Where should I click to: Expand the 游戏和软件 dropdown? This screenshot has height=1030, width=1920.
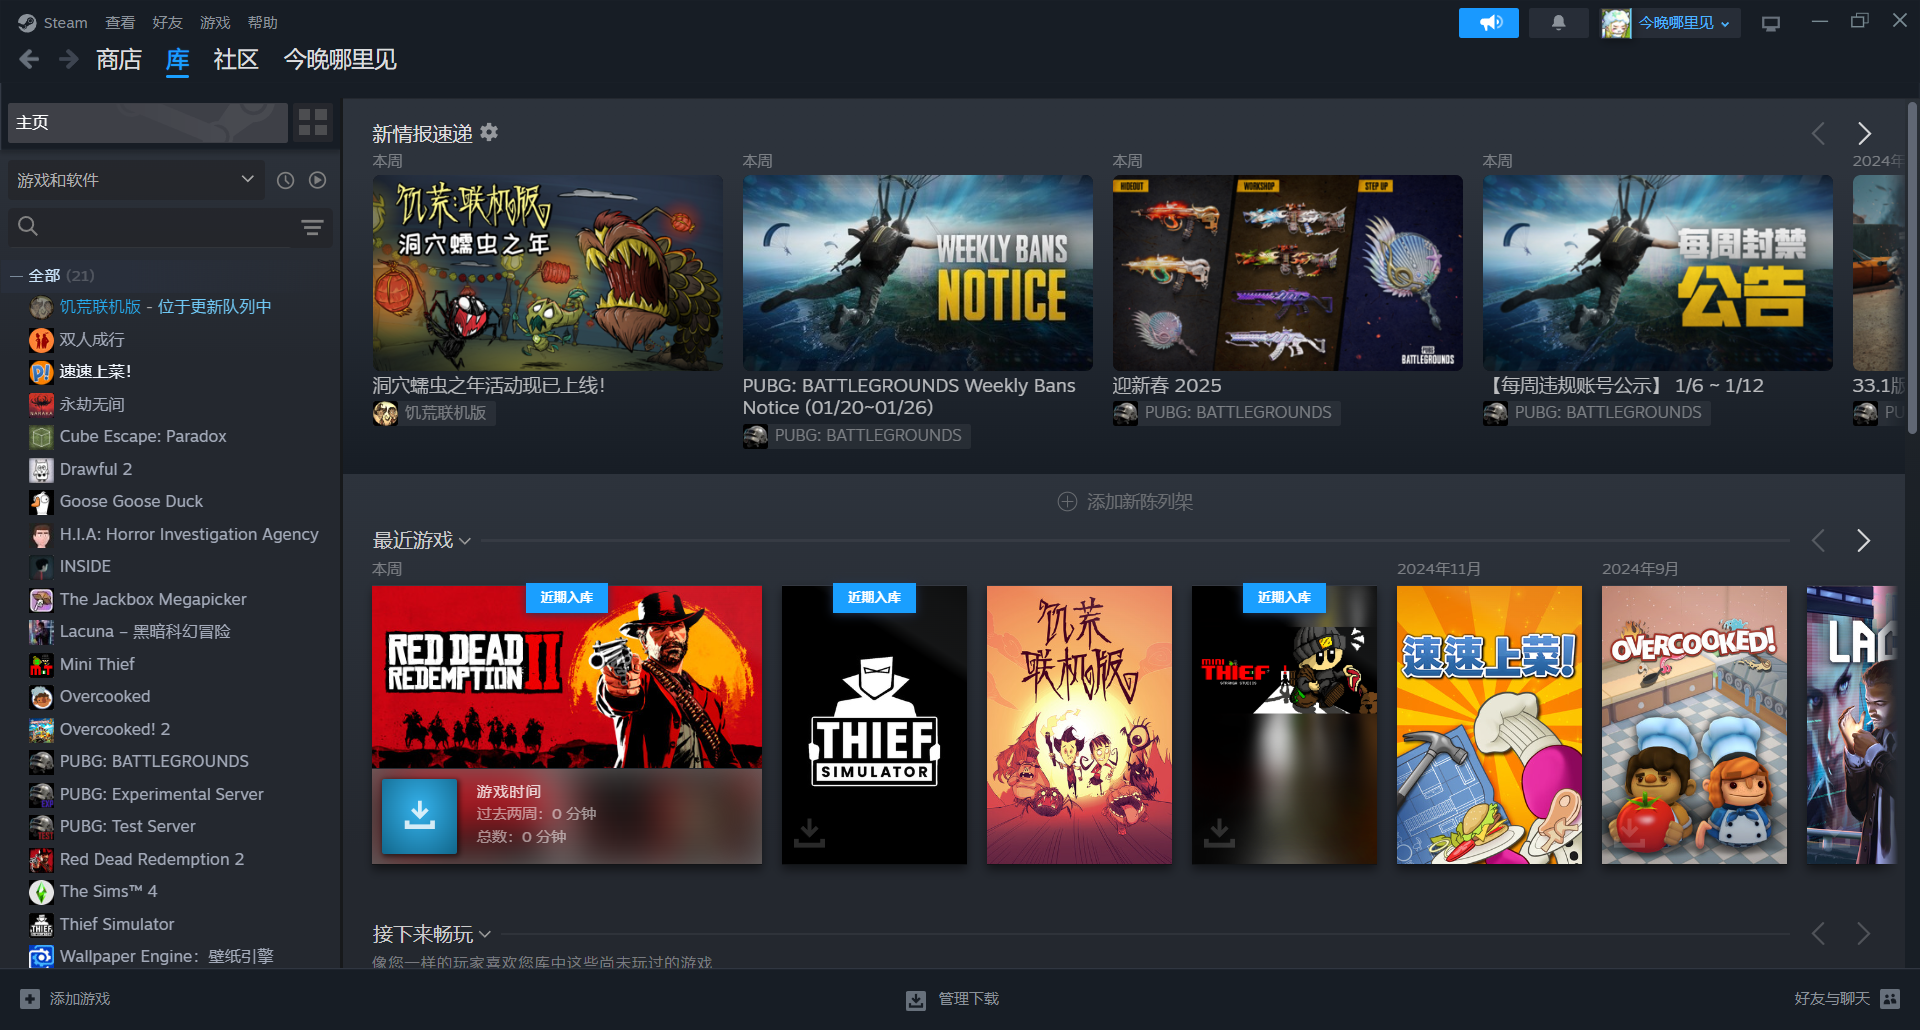(x=136, y=180)
